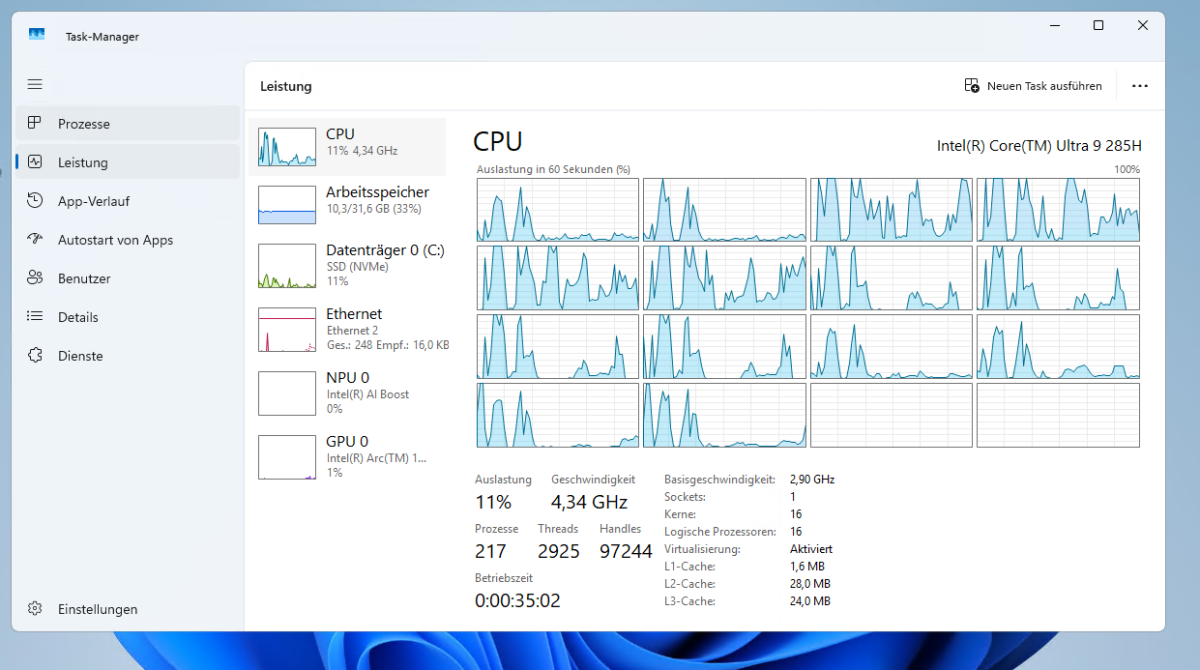This screenshot has height=670, width=1200.
Task: Show Datenträger 0 (C:) disk graph
Action: [x=347, y=266]
